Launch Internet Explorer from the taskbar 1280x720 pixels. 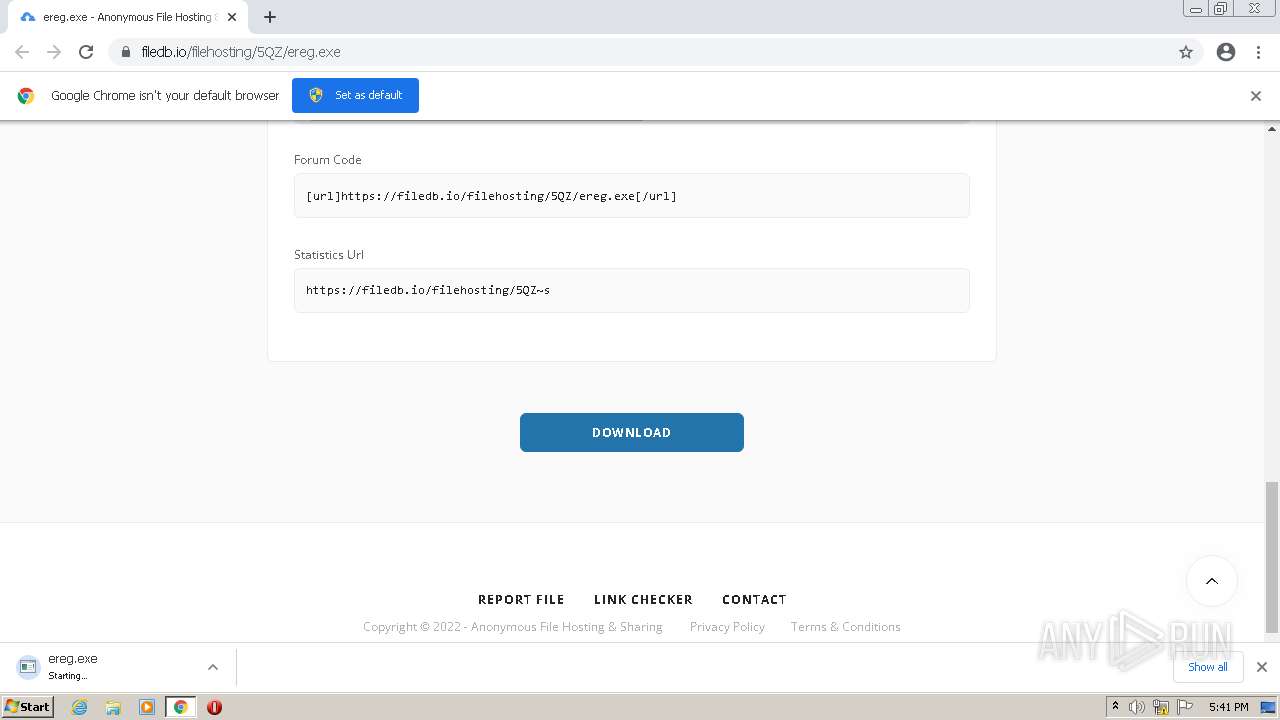click(79, 707)
